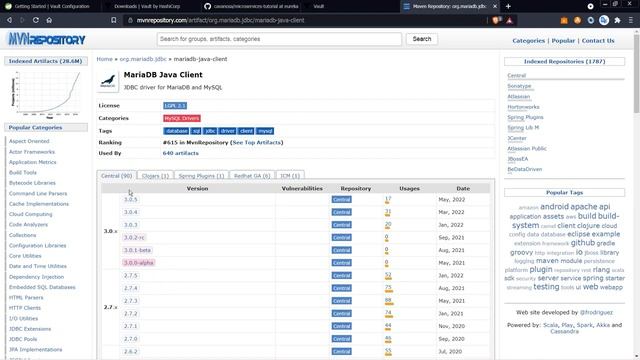Screen dimensions: 640x360
Task: Click usages count 88 for 2.7.3
Action: (x=388, y=300)
